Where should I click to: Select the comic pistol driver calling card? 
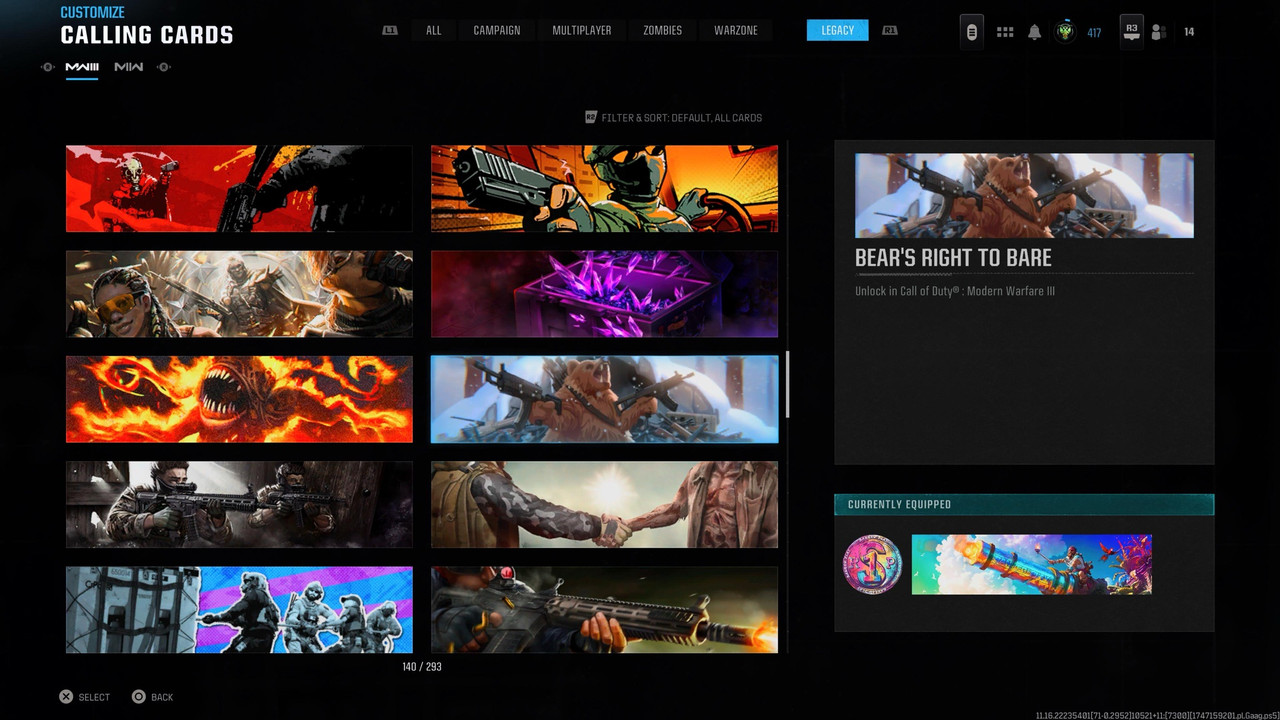pyautogui.click(x=604, y=188)
